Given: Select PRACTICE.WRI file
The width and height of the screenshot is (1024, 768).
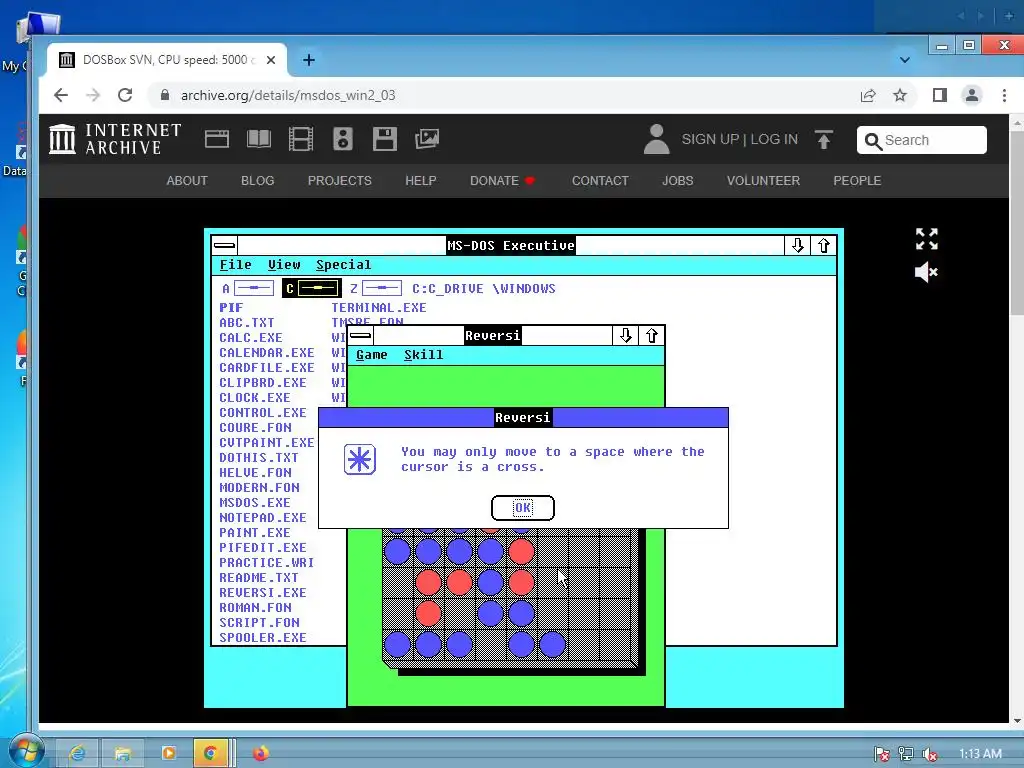Looking at the screenshot, I should 266,563.
